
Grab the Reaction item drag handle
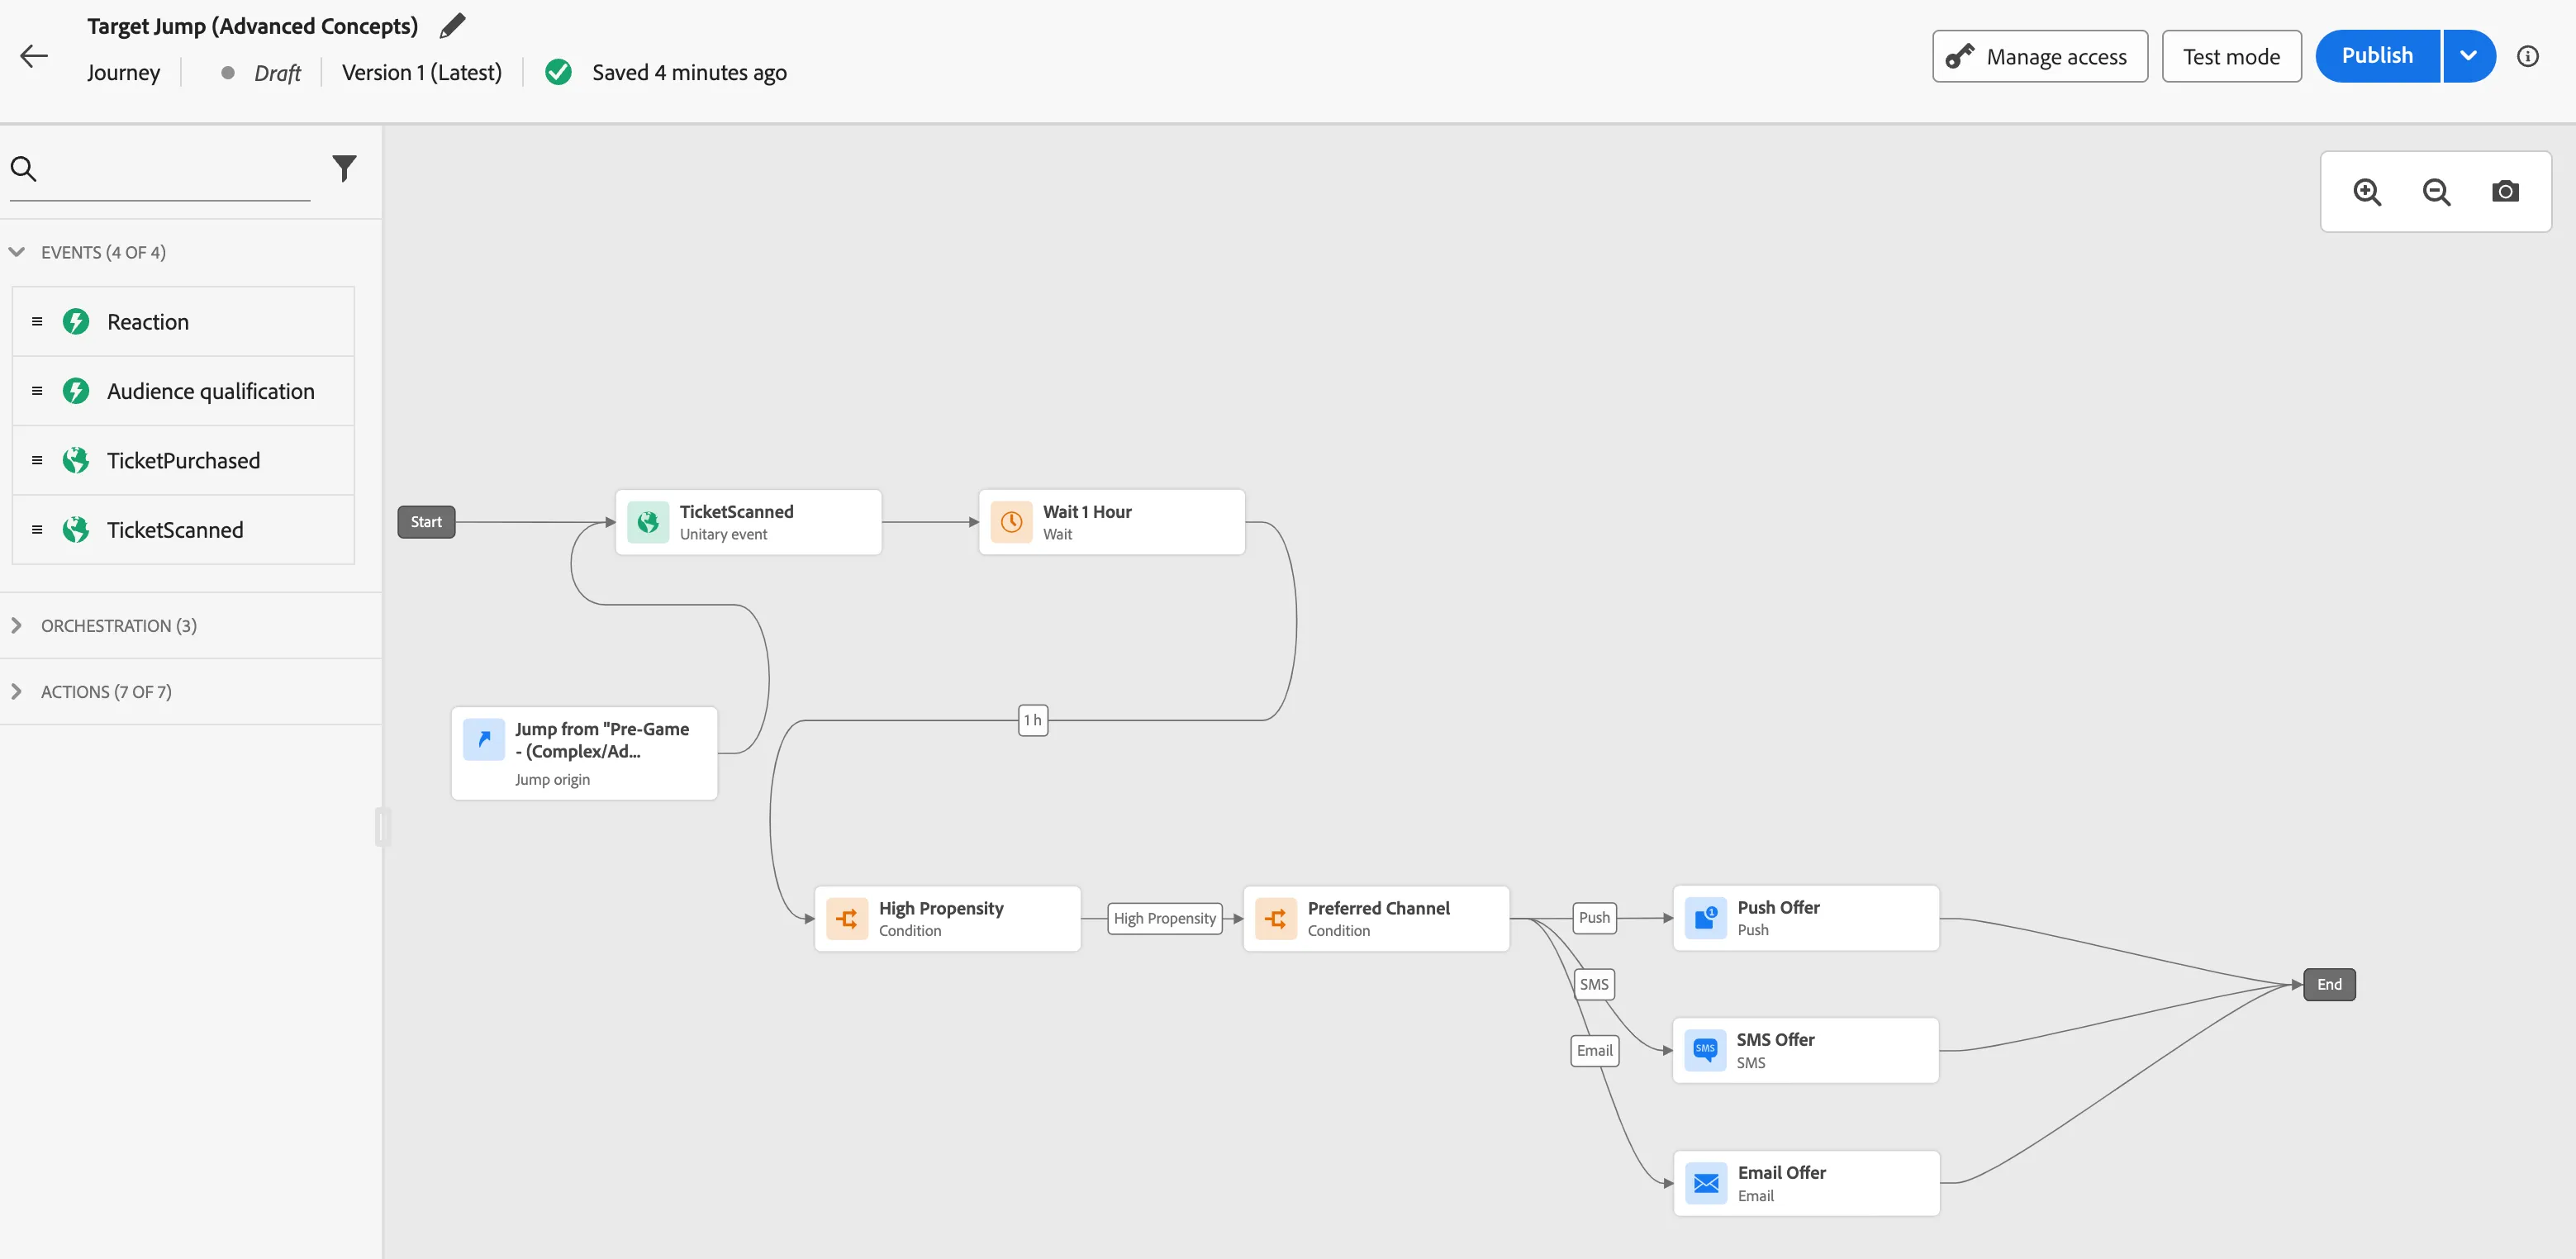click(37, 321)
